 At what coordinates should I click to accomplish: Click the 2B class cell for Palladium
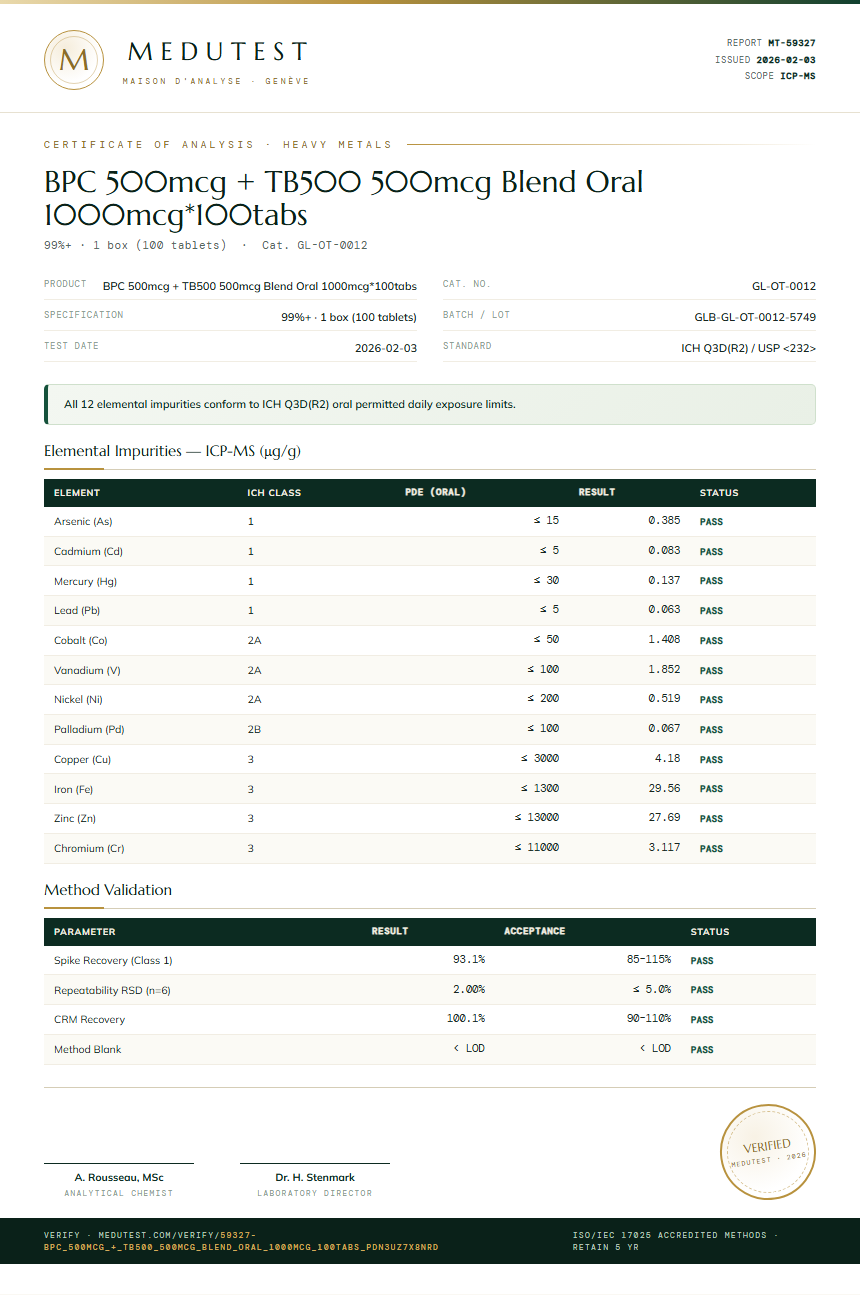pos(255,729)
